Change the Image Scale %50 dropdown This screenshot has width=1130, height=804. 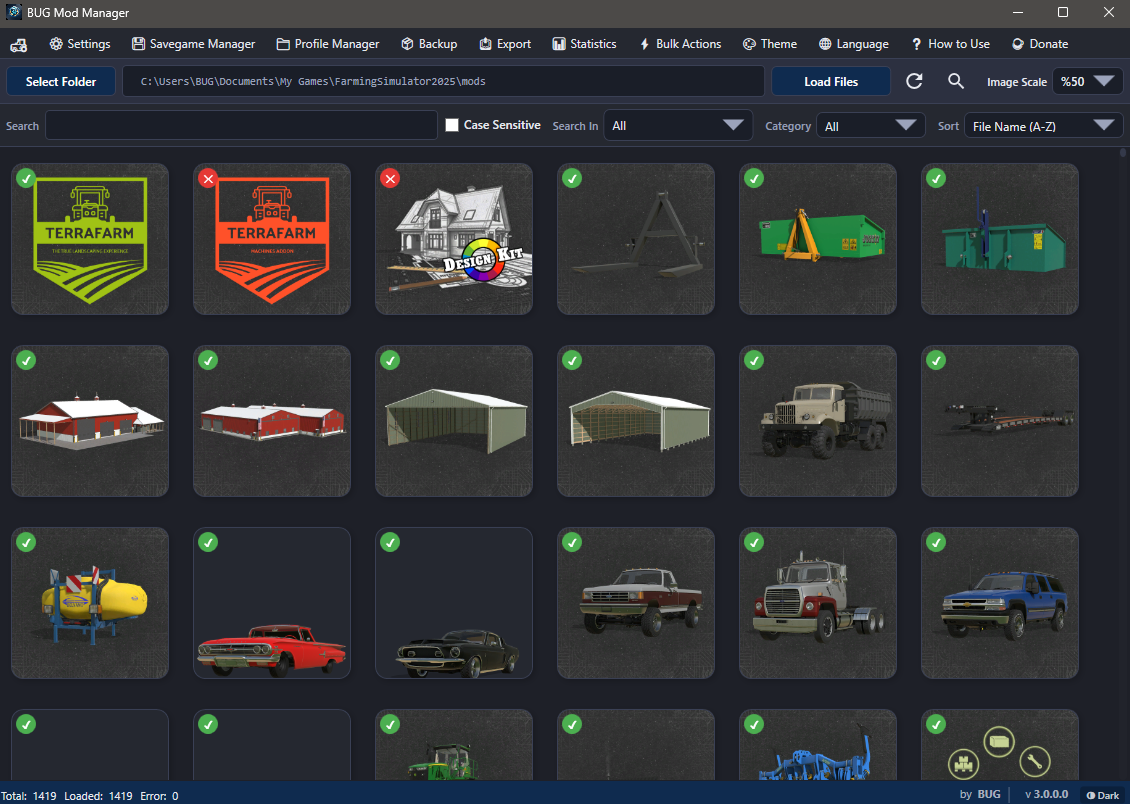point(1087,82)
